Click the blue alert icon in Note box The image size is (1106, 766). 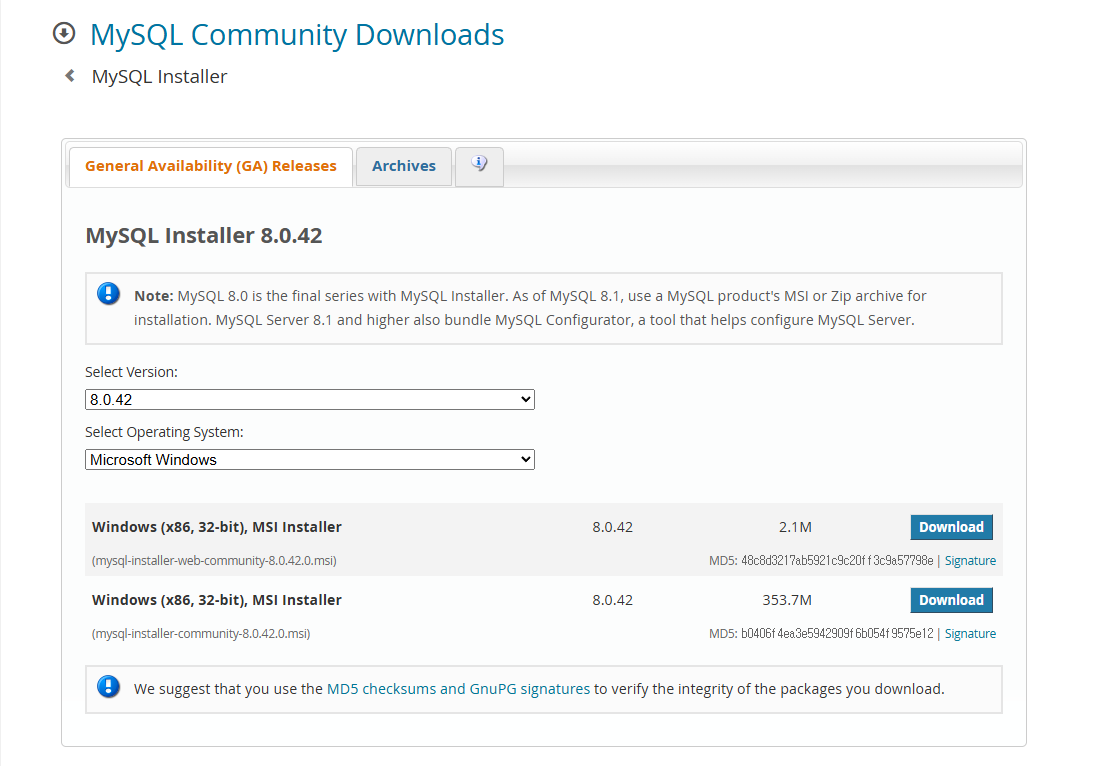coord(109,293)
